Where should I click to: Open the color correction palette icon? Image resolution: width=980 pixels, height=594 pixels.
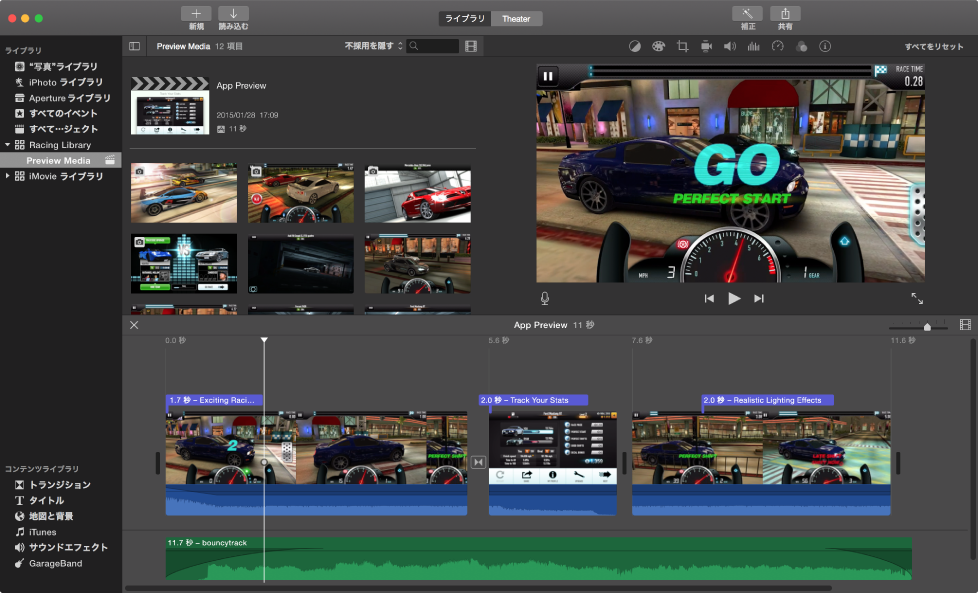[x=658, y=46]
